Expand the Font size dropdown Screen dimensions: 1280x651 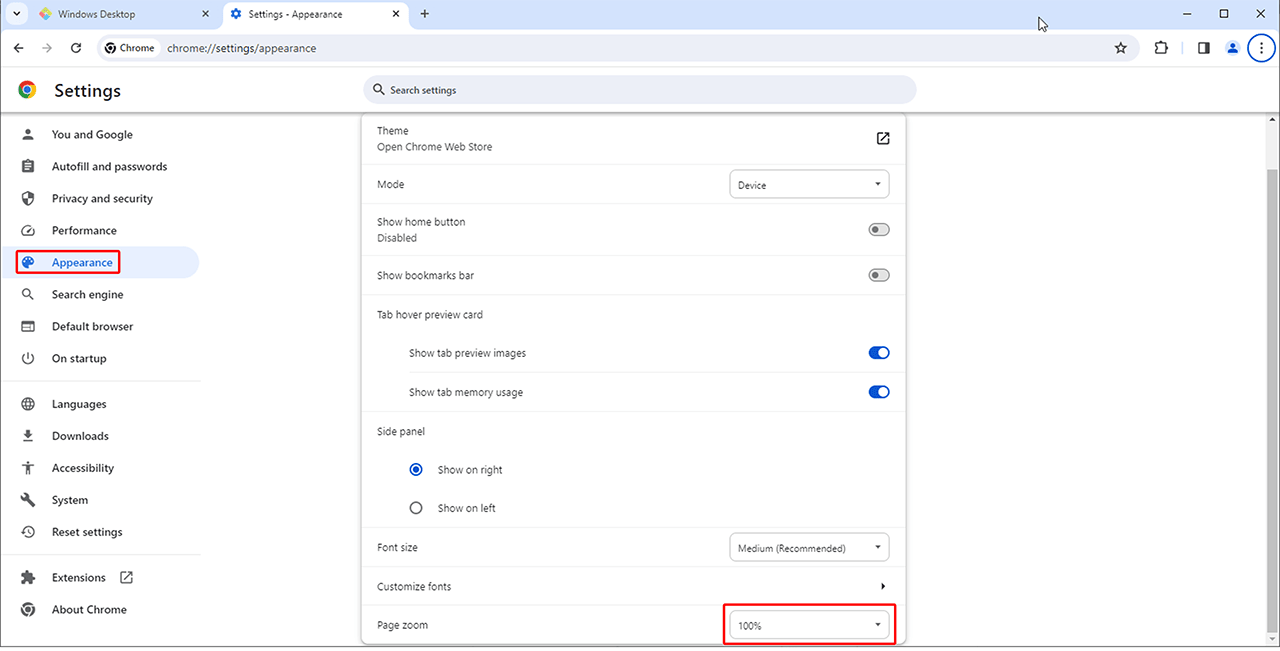click(808, 548)
